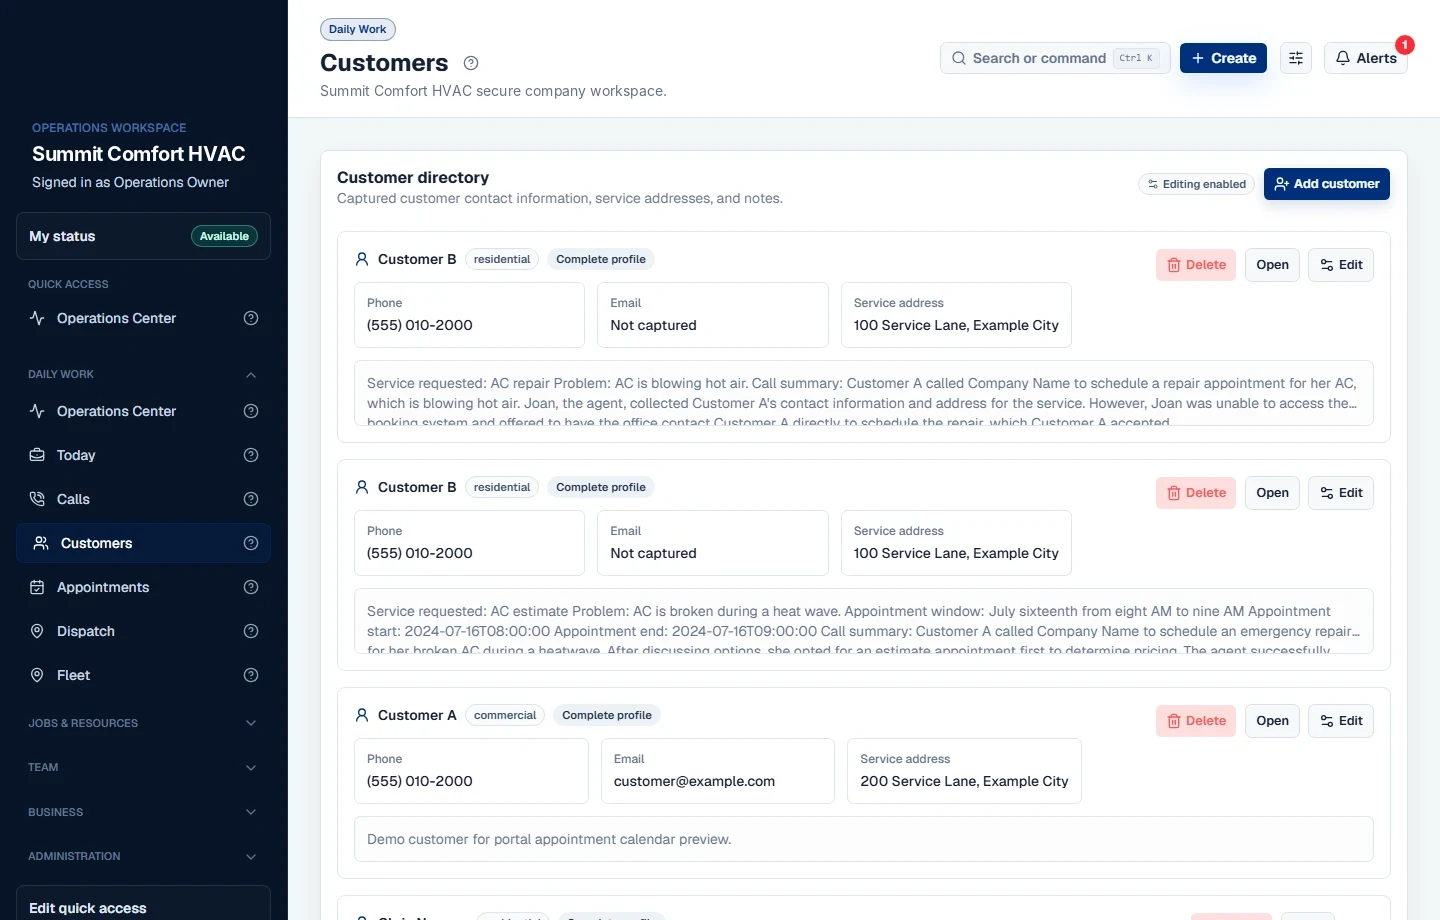
Task: Open Operations Center under Daily Work
Action: click(x=116, y=411)
